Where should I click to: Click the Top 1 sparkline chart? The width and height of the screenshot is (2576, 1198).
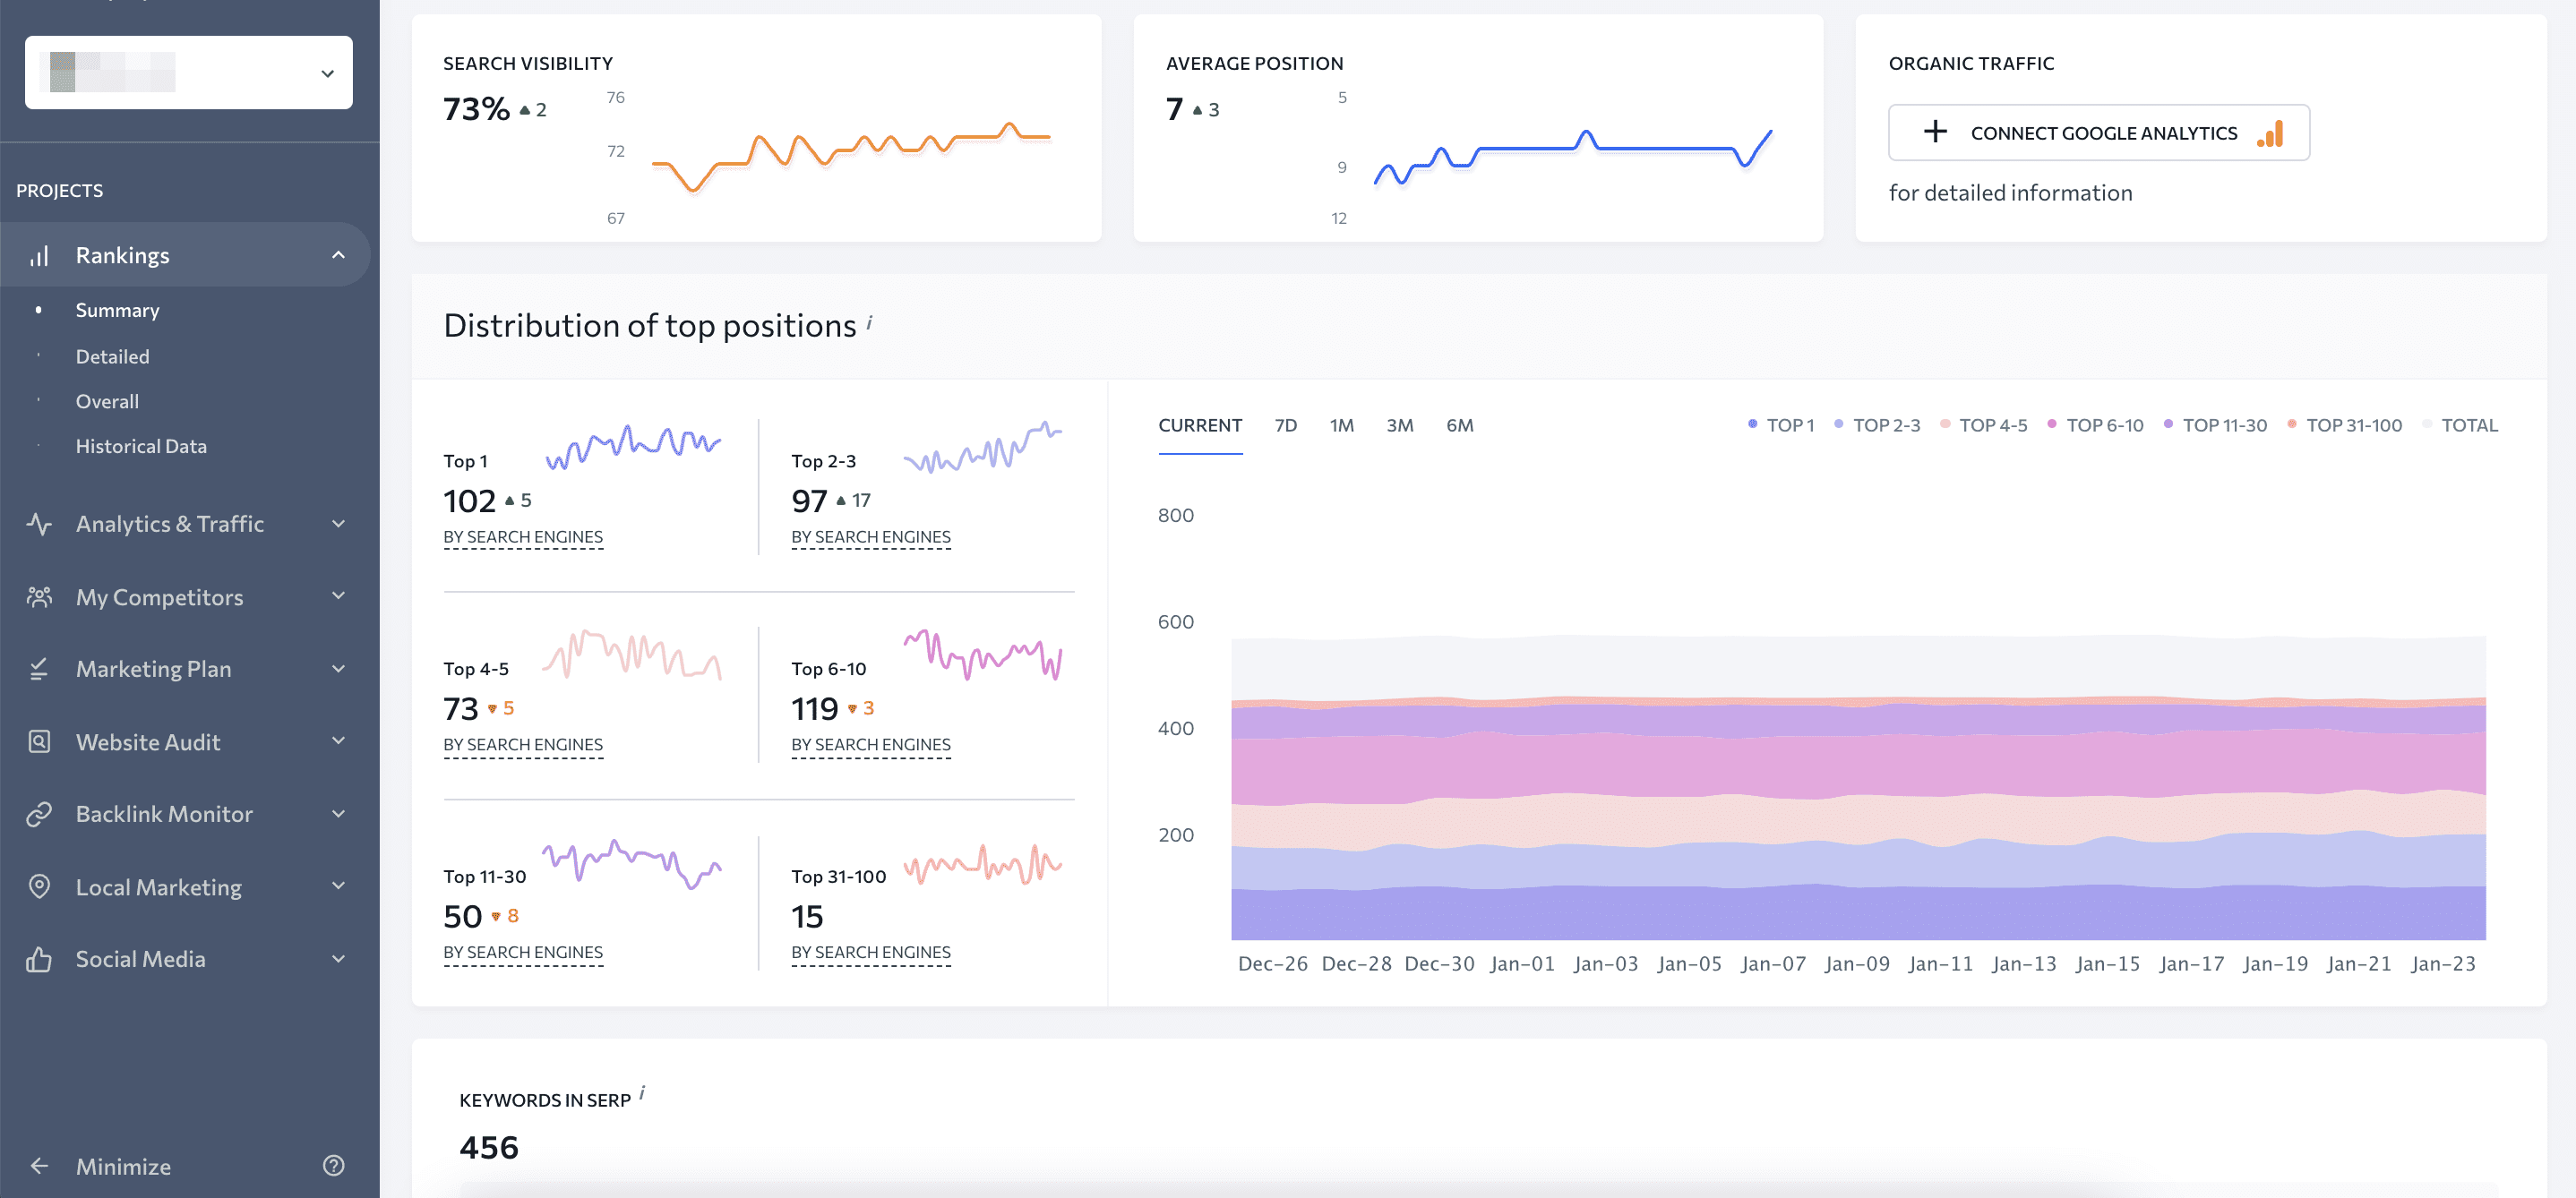tap(633, 445)
